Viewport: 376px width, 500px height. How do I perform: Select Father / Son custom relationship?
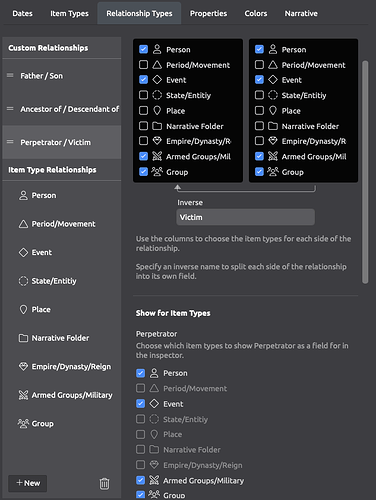tap(62, 76)
